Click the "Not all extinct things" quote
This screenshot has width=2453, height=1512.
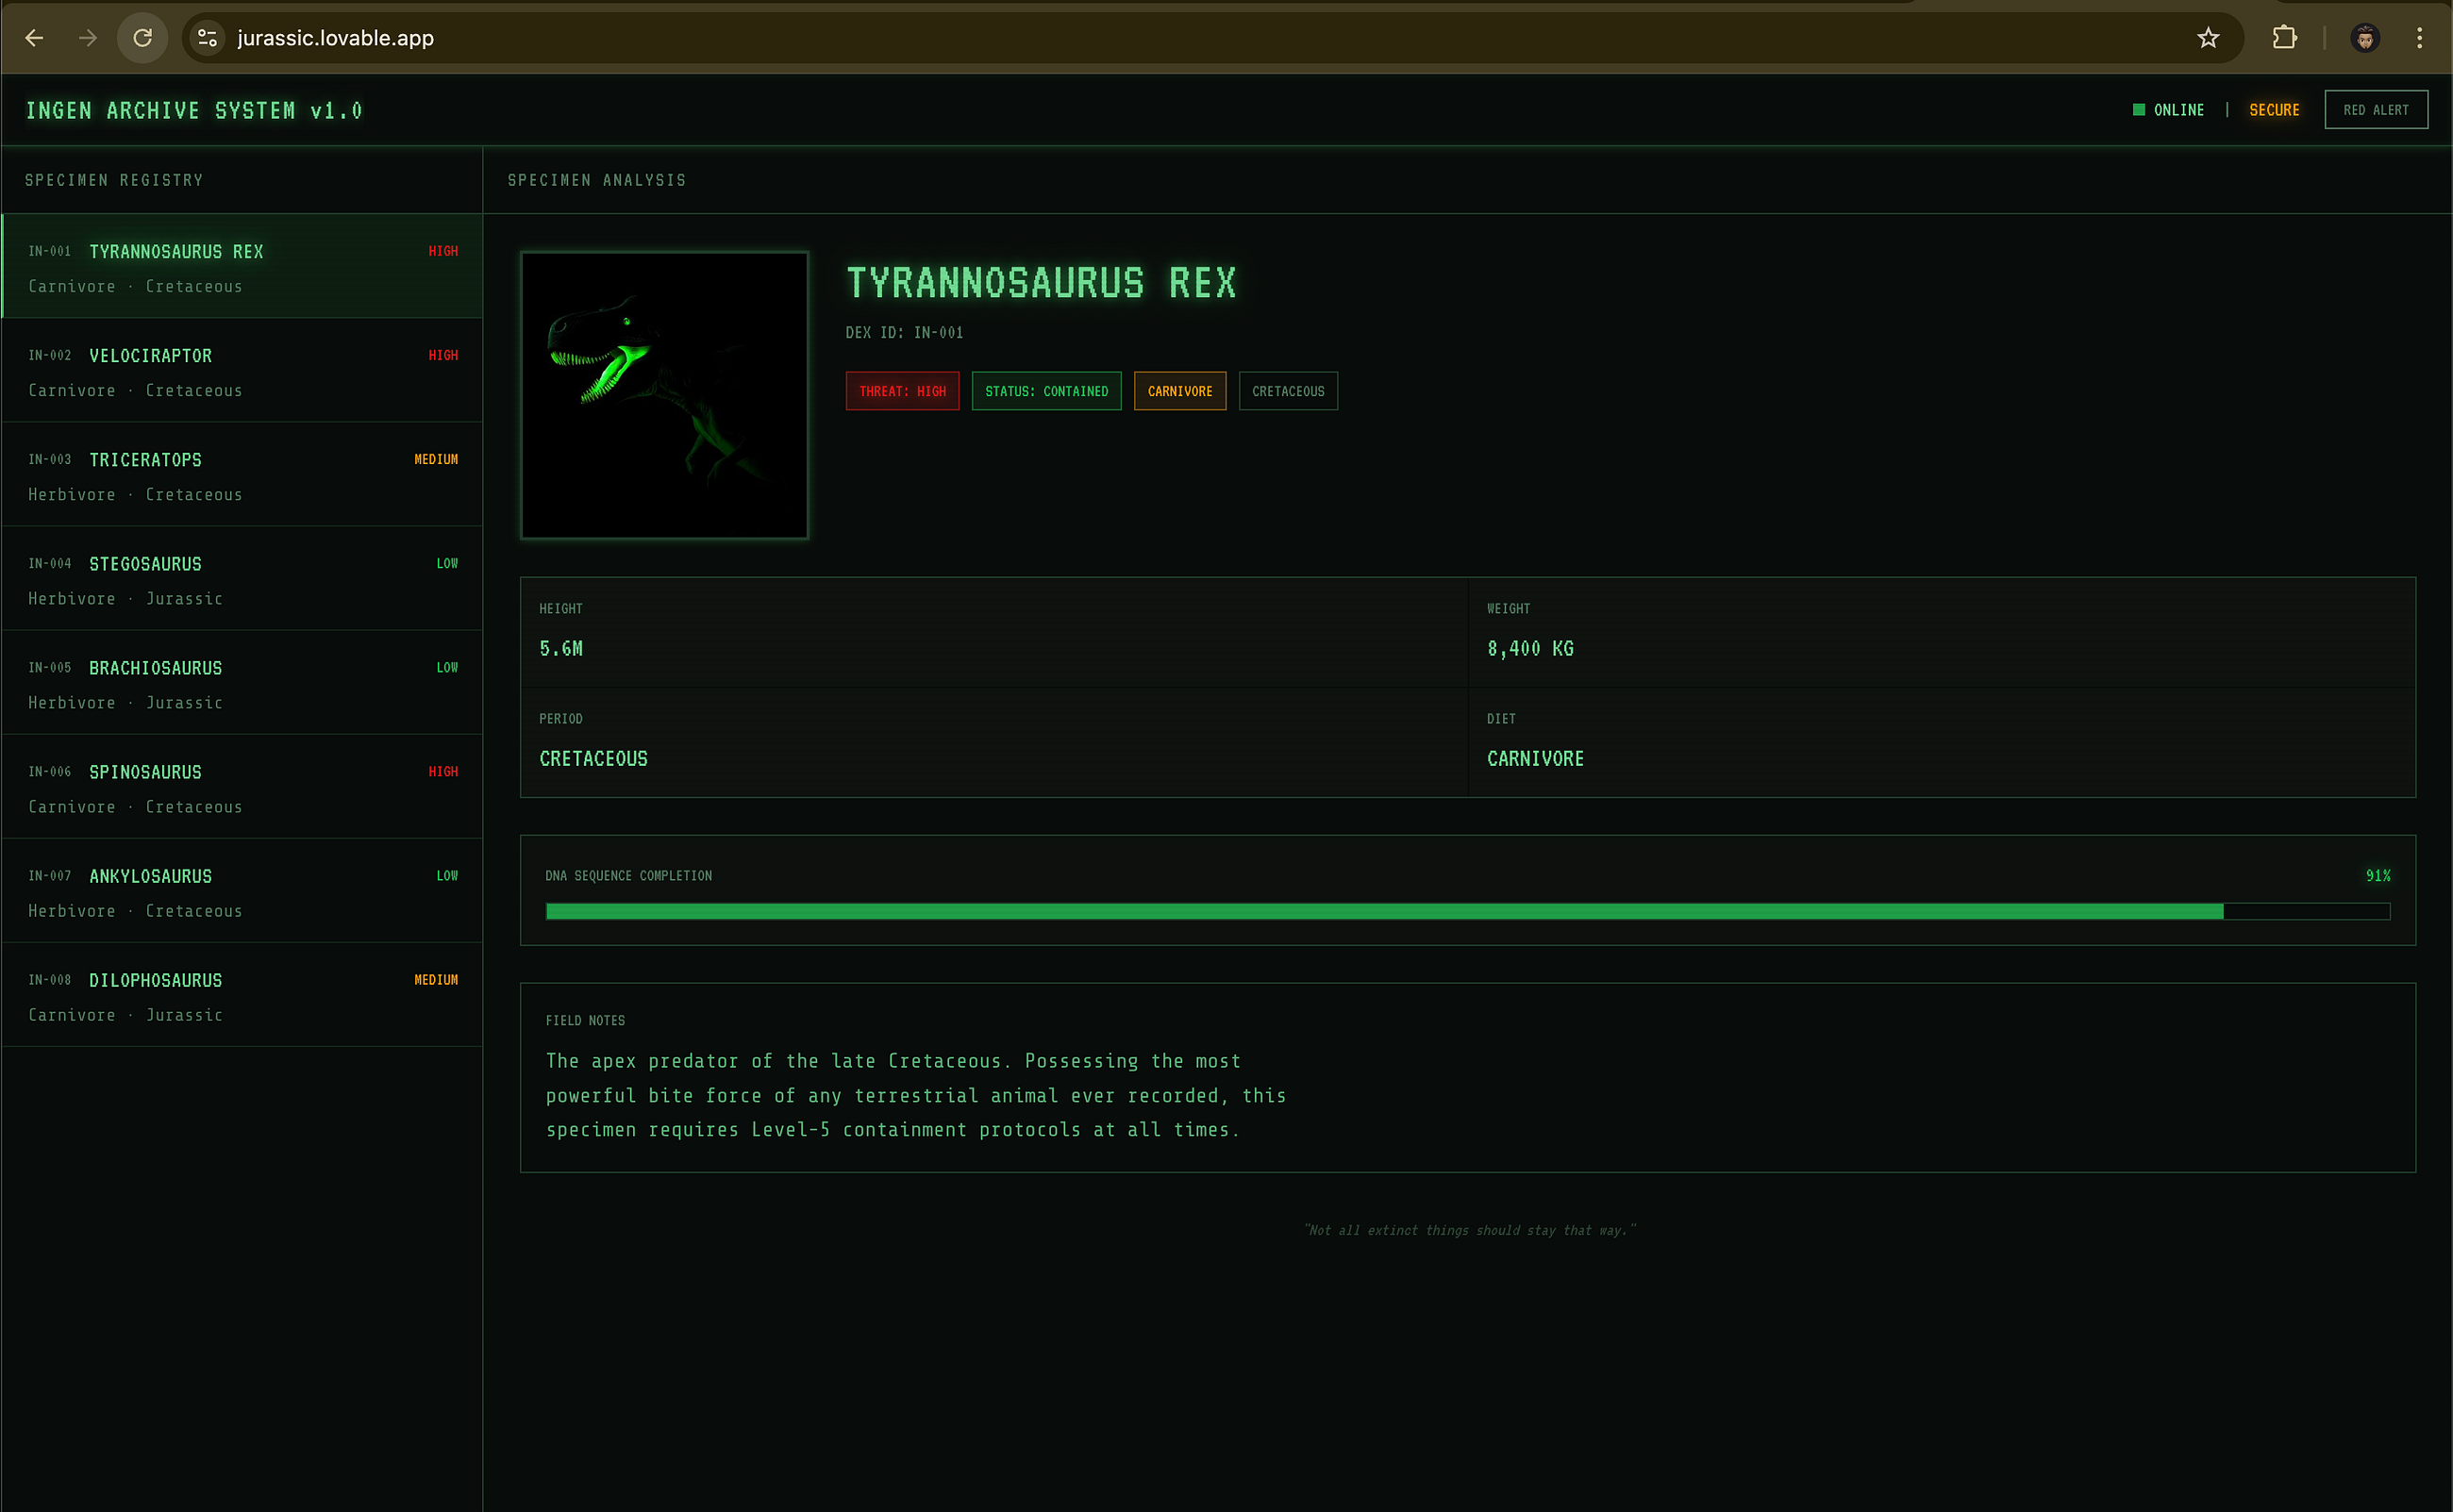(1469, 1229)
